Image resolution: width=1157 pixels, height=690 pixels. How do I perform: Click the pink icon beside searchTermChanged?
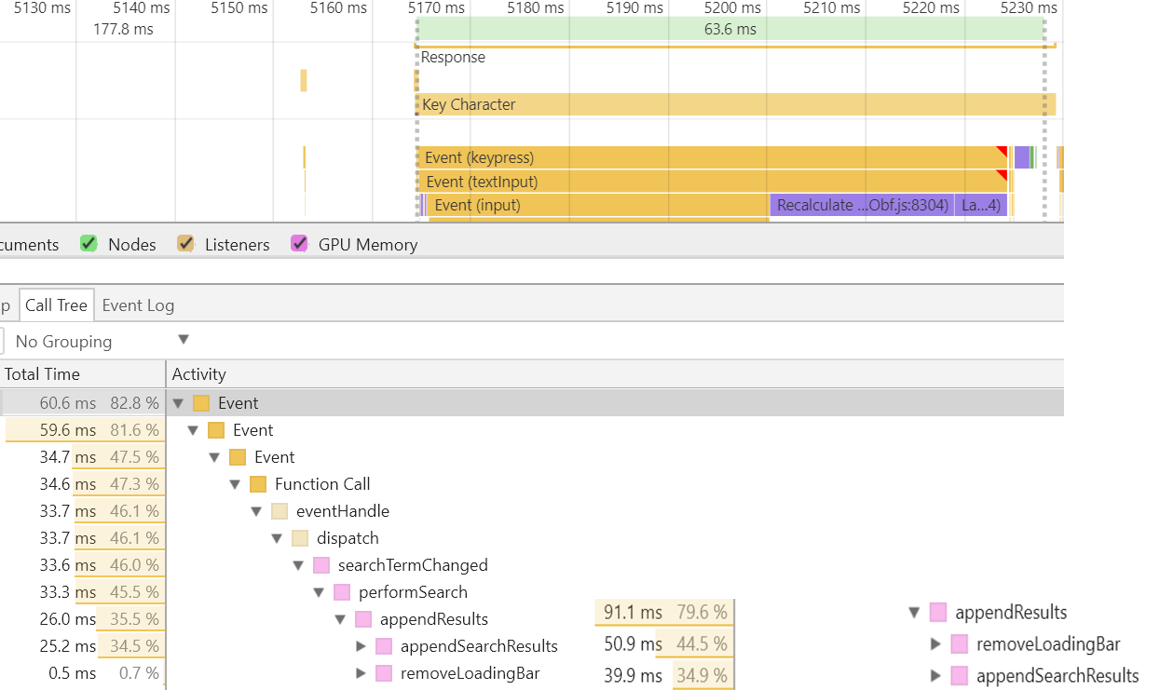(321, 565)
